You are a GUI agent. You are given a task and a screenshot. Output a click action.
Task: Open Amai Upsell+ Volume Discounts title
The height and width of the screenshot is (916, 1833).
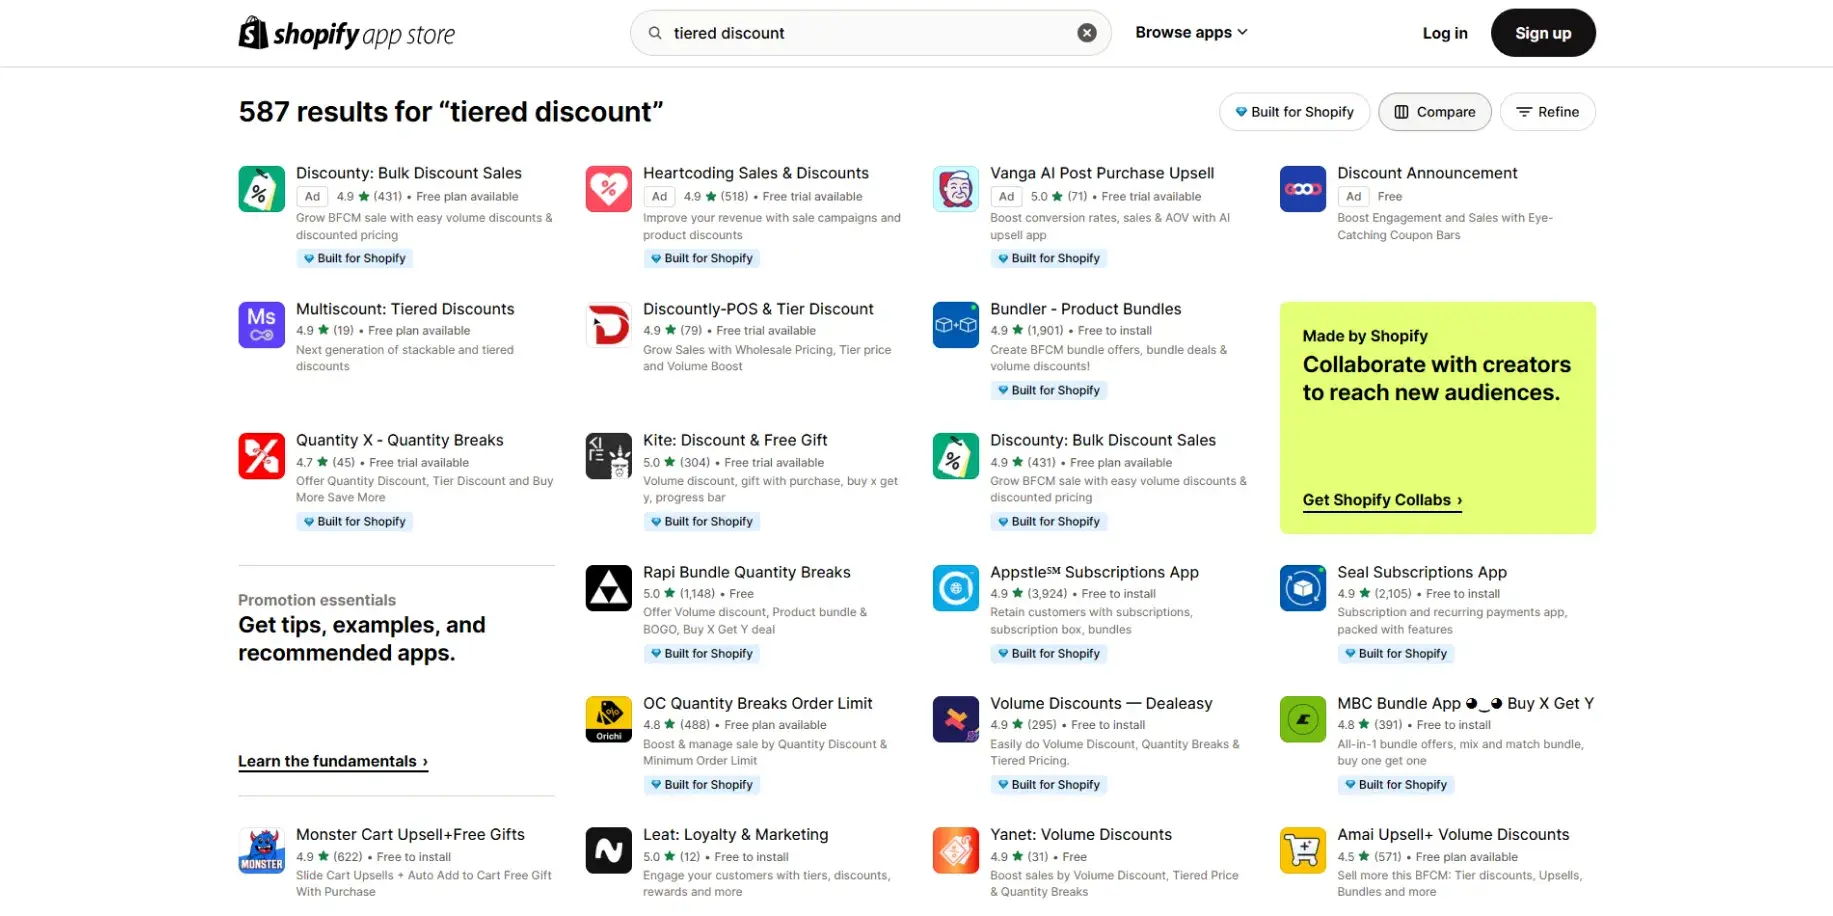(x=1453, y=834)
